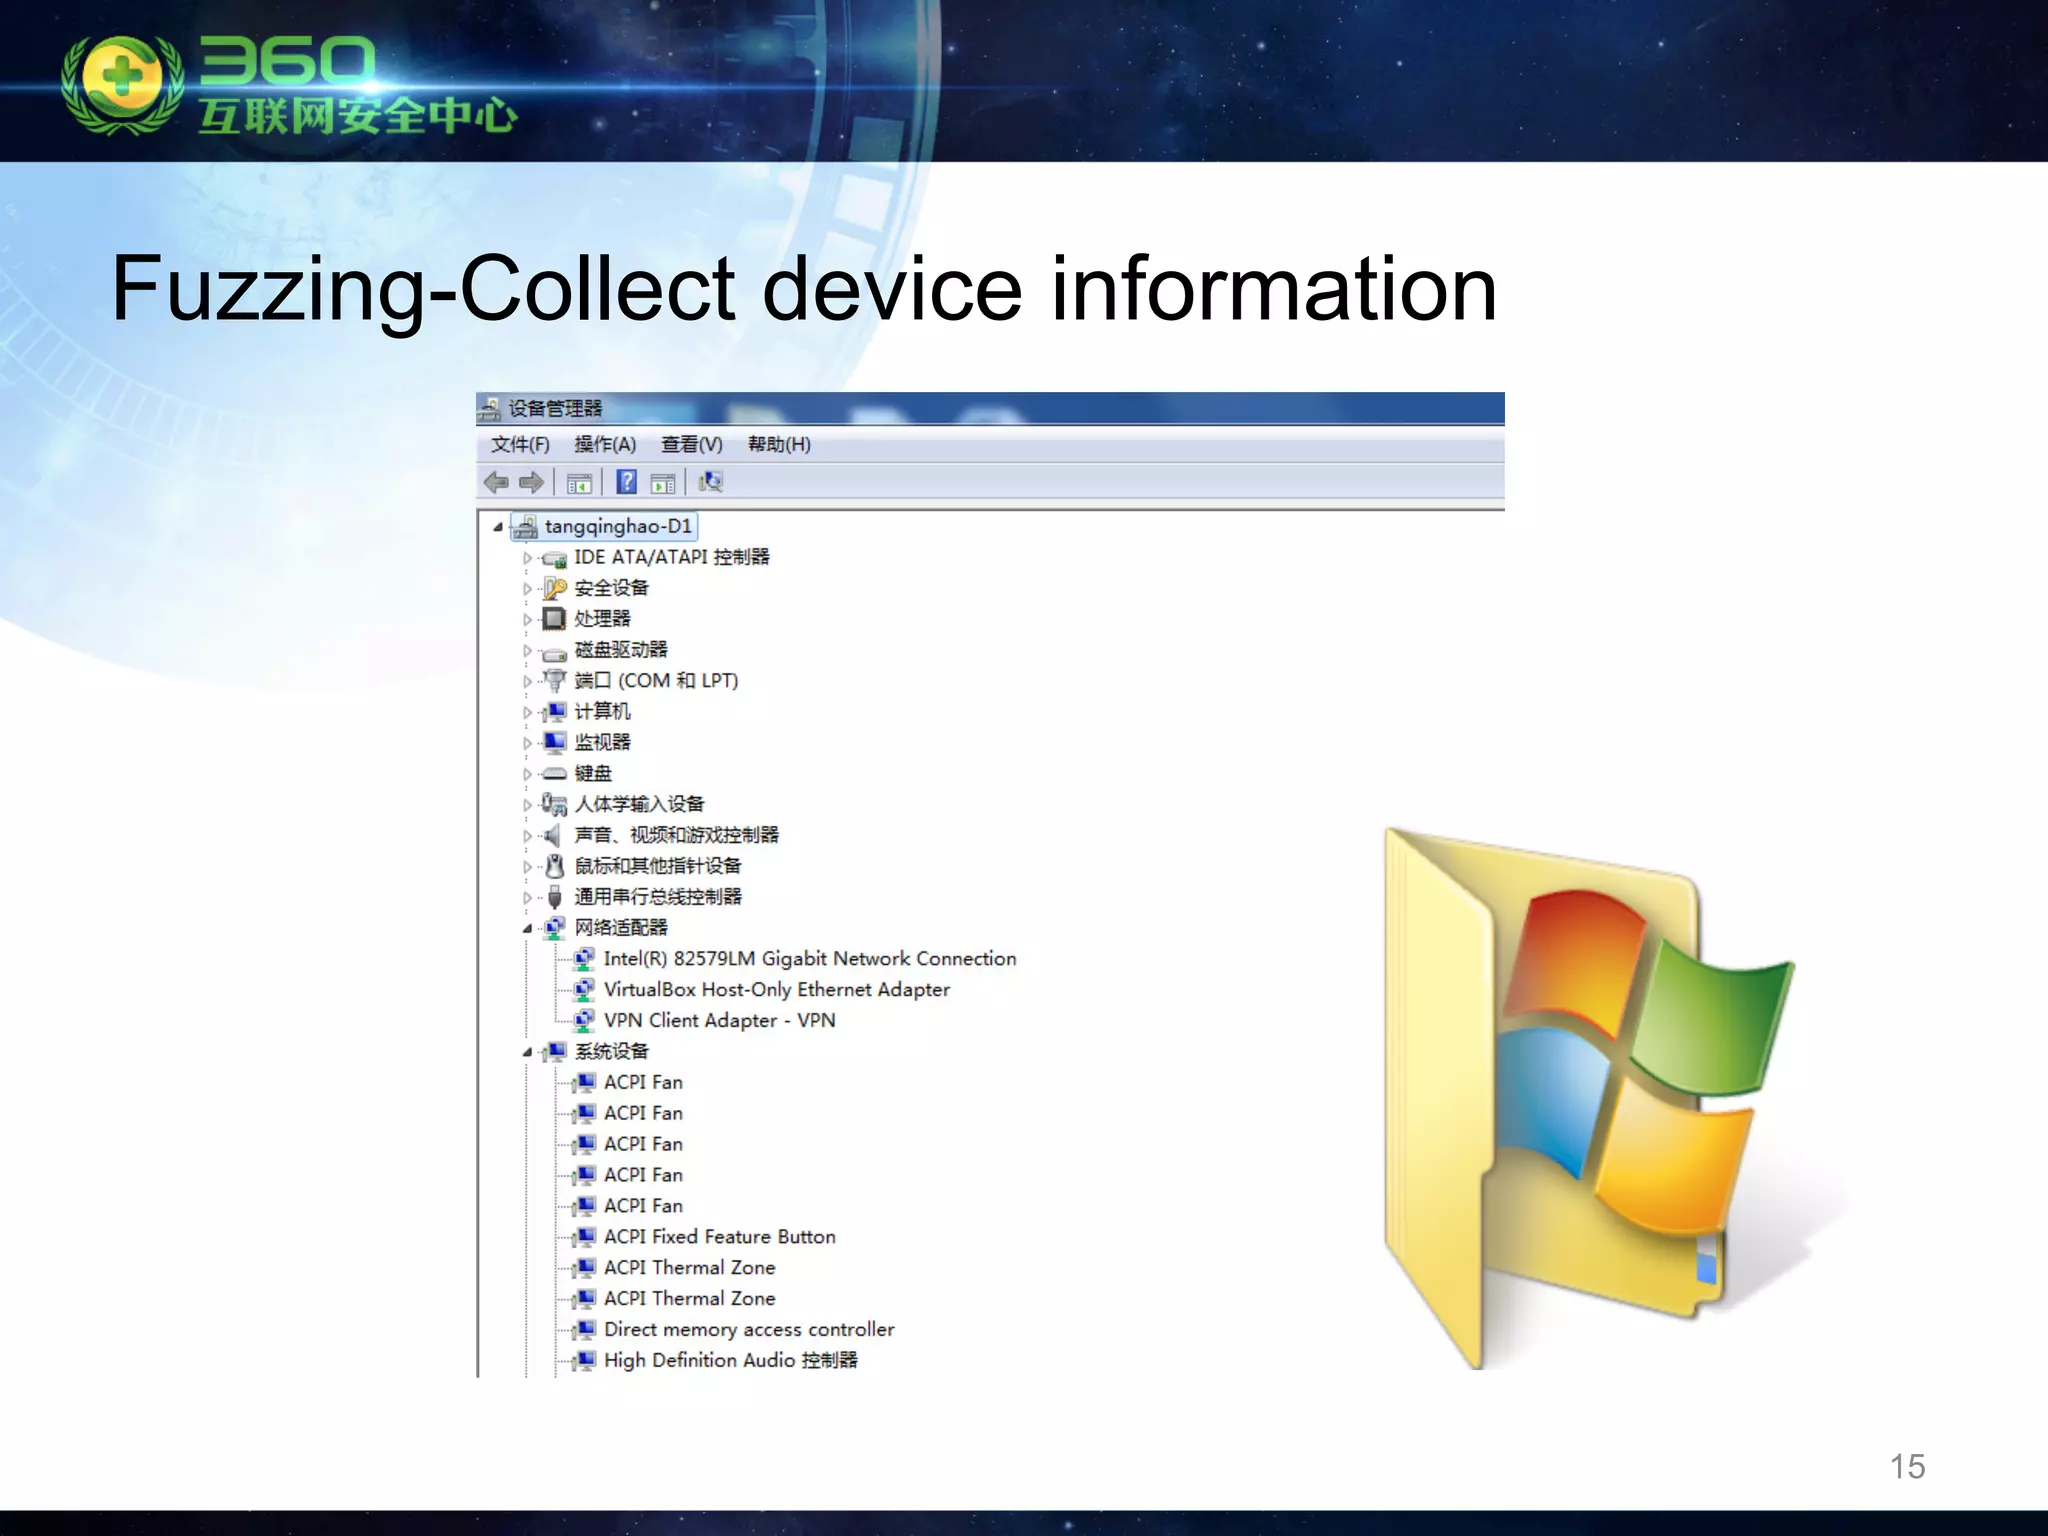Click the system devices icon beside 系统设备
Image resolution: width=2048 pixels, height=1536 pixels.
pyautogui.click(x=554, y=1052)
